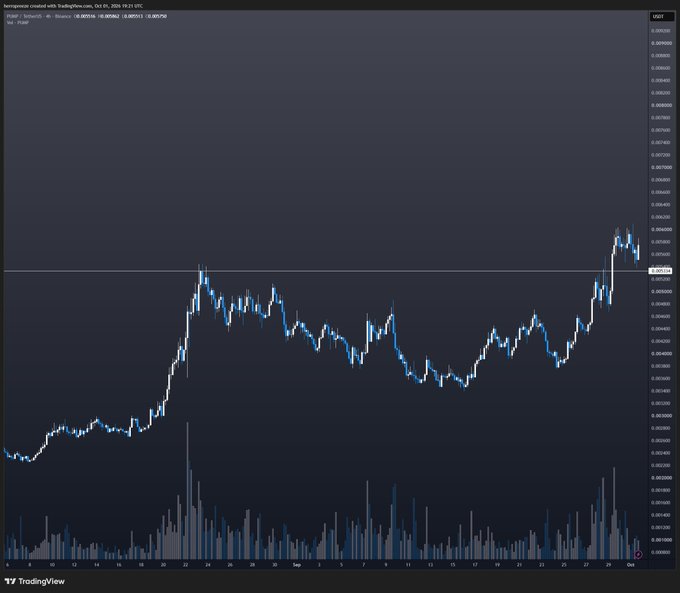Click the tallest volume bar near date 22
Viewport: 680px width, 593px height.
pyautogui.click(x=187, y=490)
